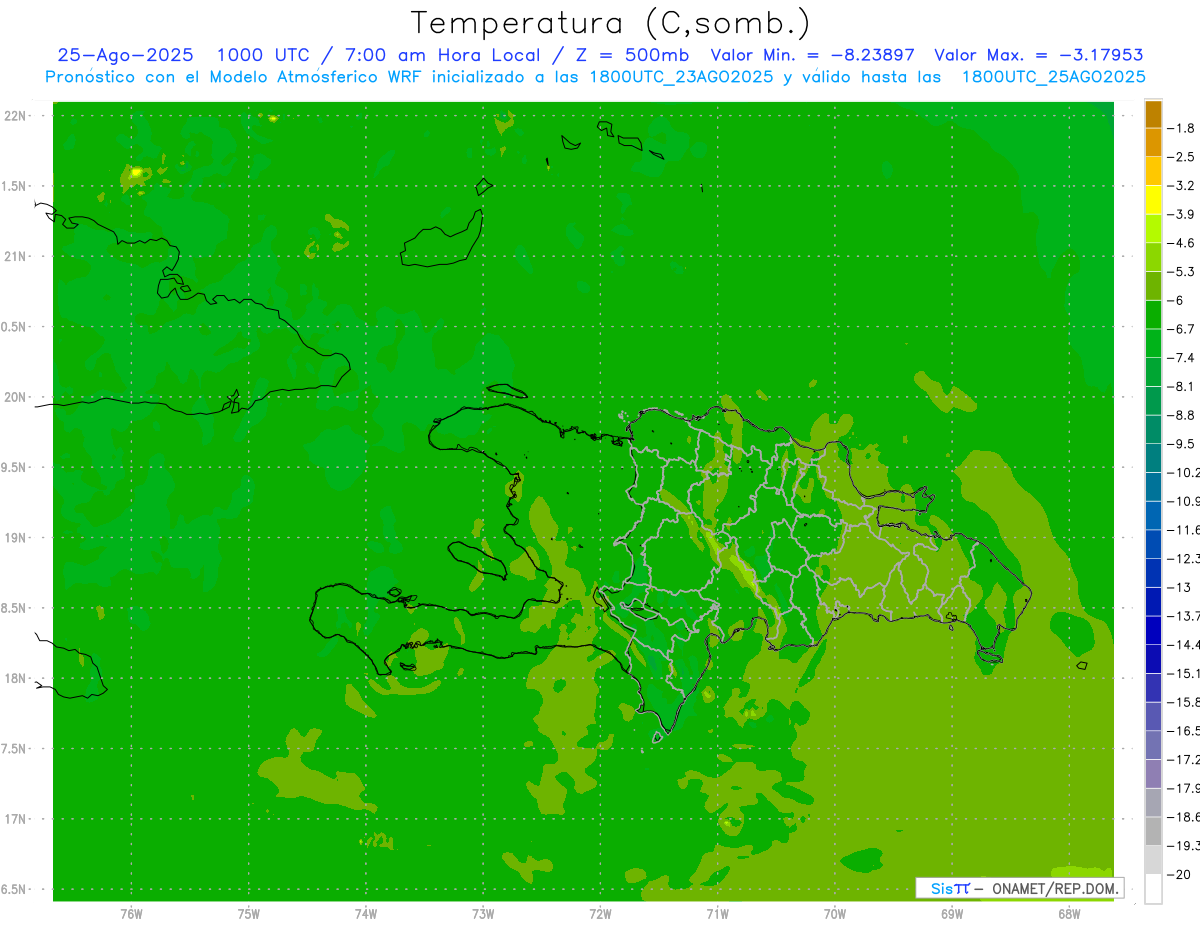This screenshot has height=927, width=1200.
Task: Click the "71W" longitude label
Action: click(717, 914)
